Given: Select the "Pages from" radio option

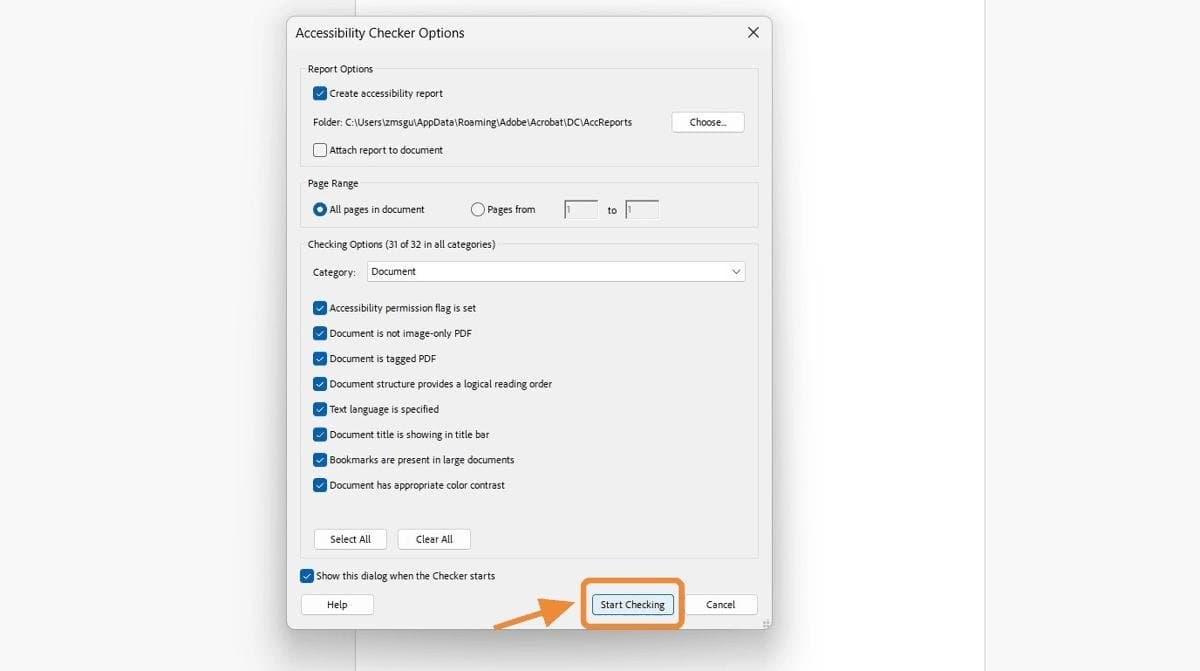Looking at the screenshot, I should pos(477,209).
